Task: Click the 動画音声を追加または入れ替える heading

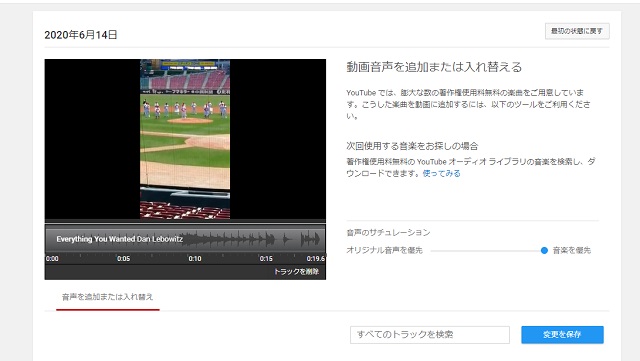Action: click(x=434, y=67)
